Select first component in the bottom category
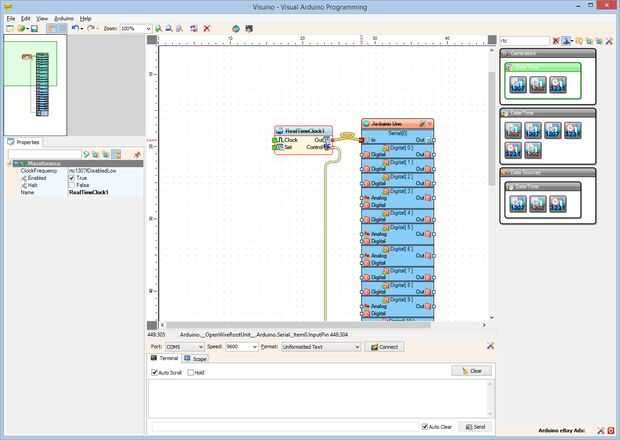This screenshot has height=440, width=620. click(x=518, y=204)
